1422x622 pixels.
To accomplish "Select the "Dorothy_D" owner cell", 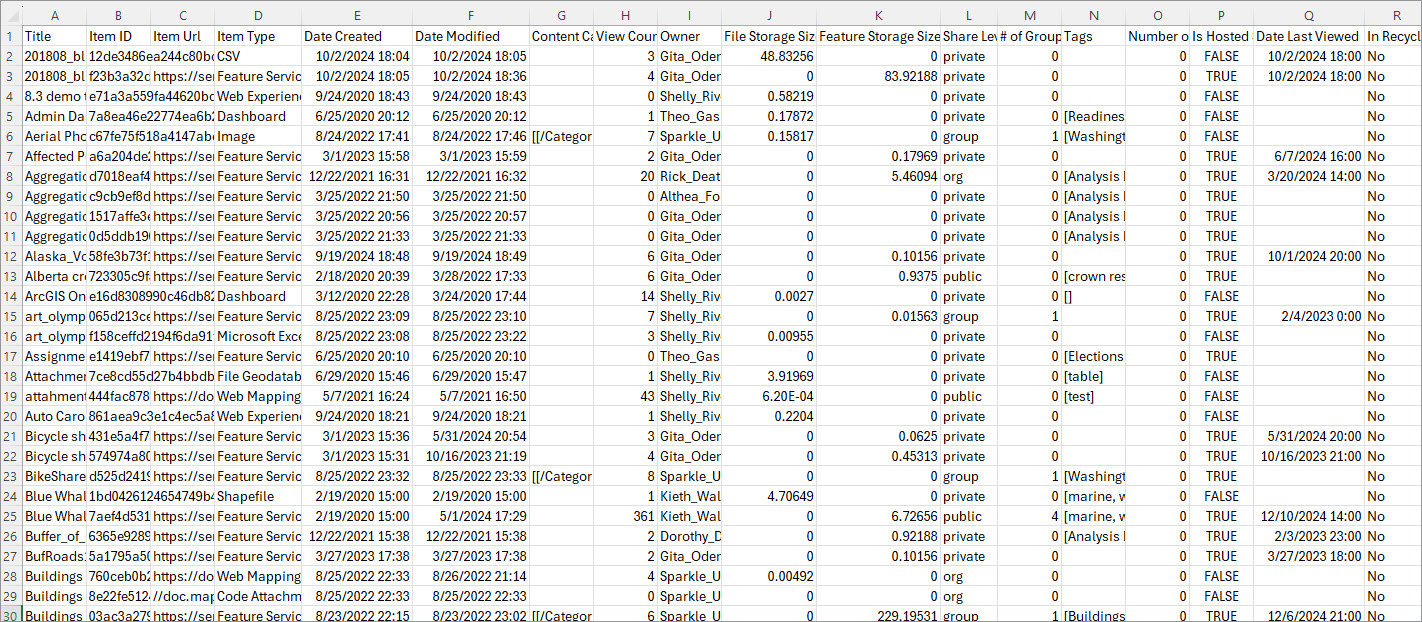I will click(689, 536).
